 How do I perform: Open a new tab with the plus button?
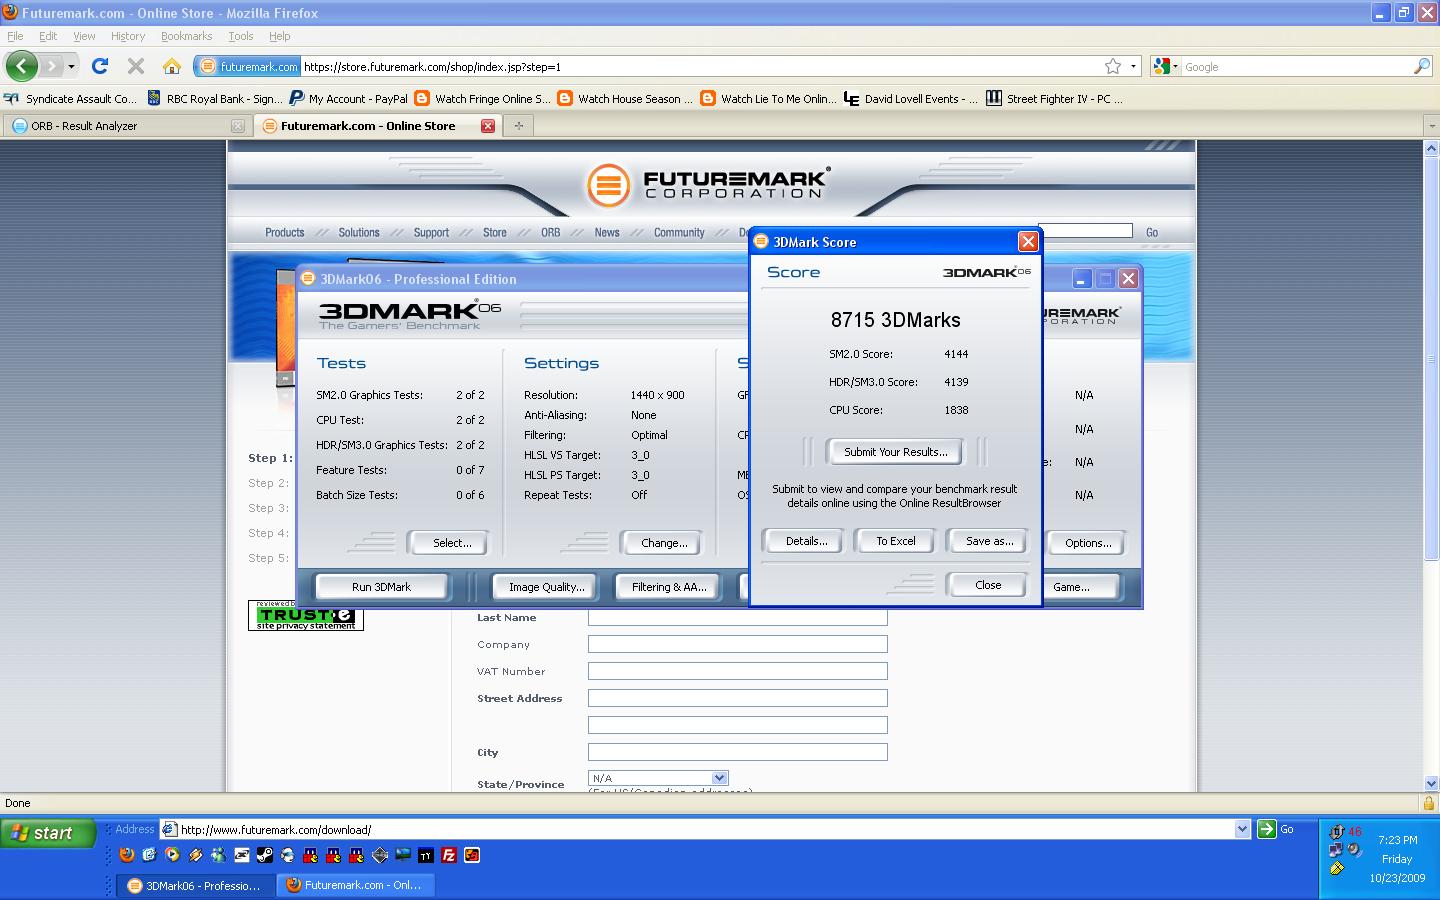518,126
